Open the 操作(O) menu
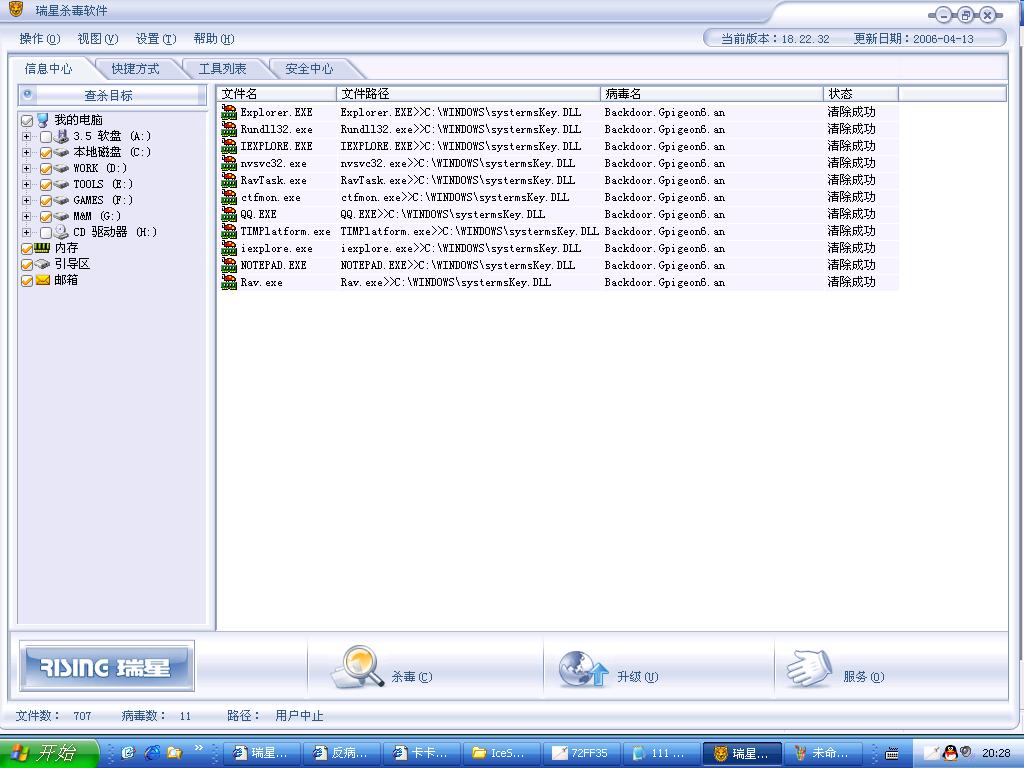 click(x=40, y=39)
